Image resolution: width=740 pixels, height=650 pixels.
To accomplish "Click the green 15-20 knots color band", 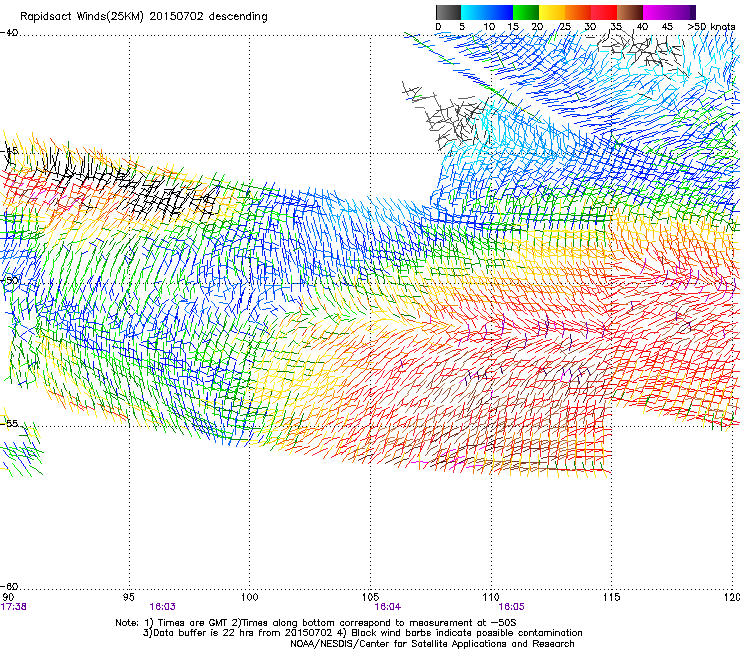I will click(x=526, y=12).
